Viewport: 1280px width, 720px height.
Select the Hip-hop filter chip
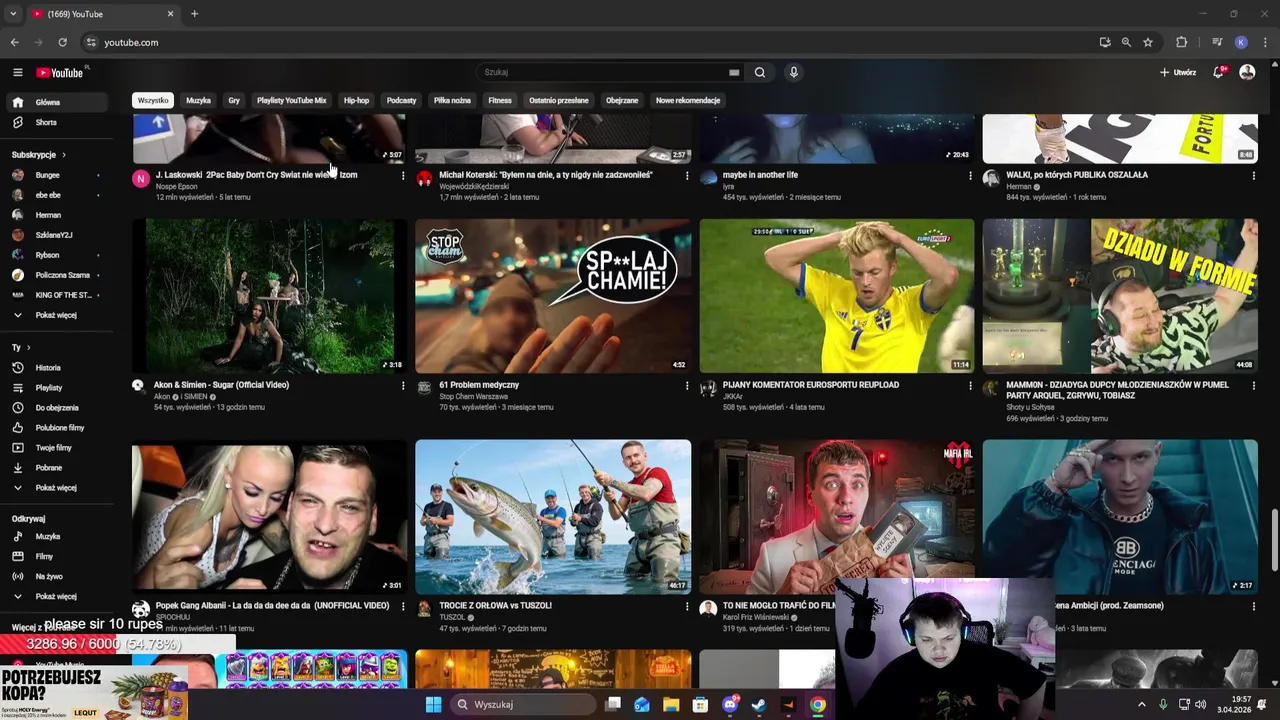[x=356, y=100]
